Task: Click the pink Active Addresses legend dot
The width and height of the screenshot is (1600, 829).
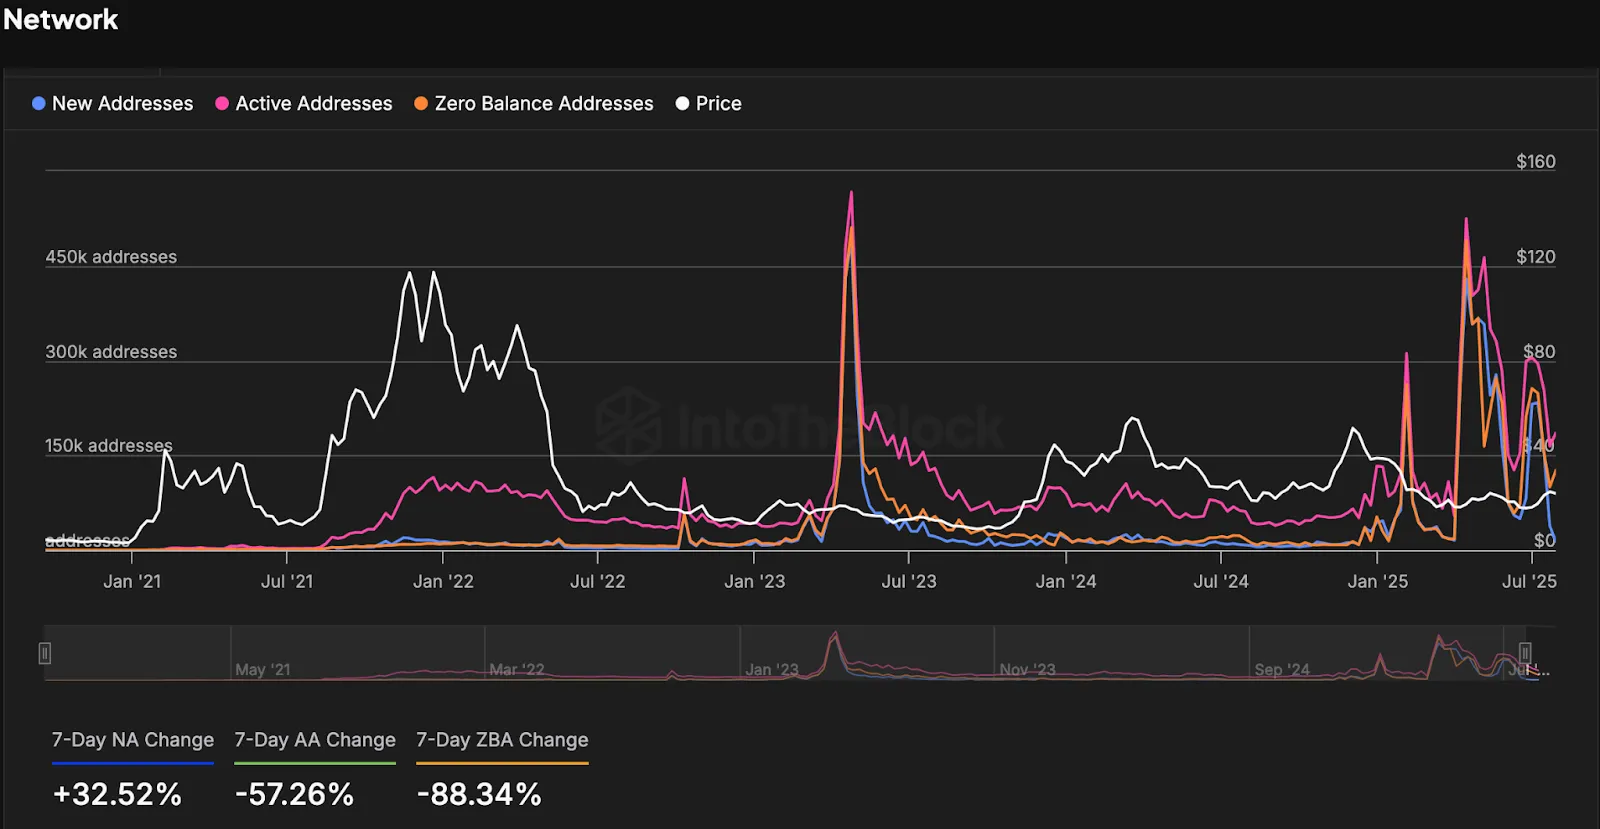Action: [222, 104]
